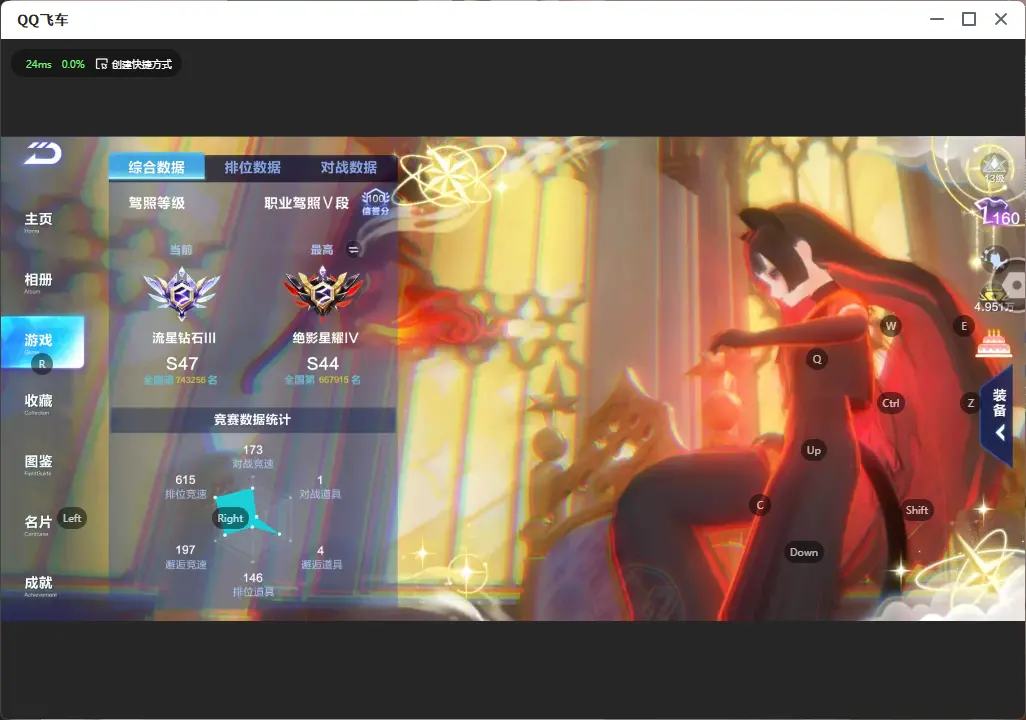Expand the 装备 equipment side panel
Viewport: 1026px width, 720px height.
click(x=998, y=414)
